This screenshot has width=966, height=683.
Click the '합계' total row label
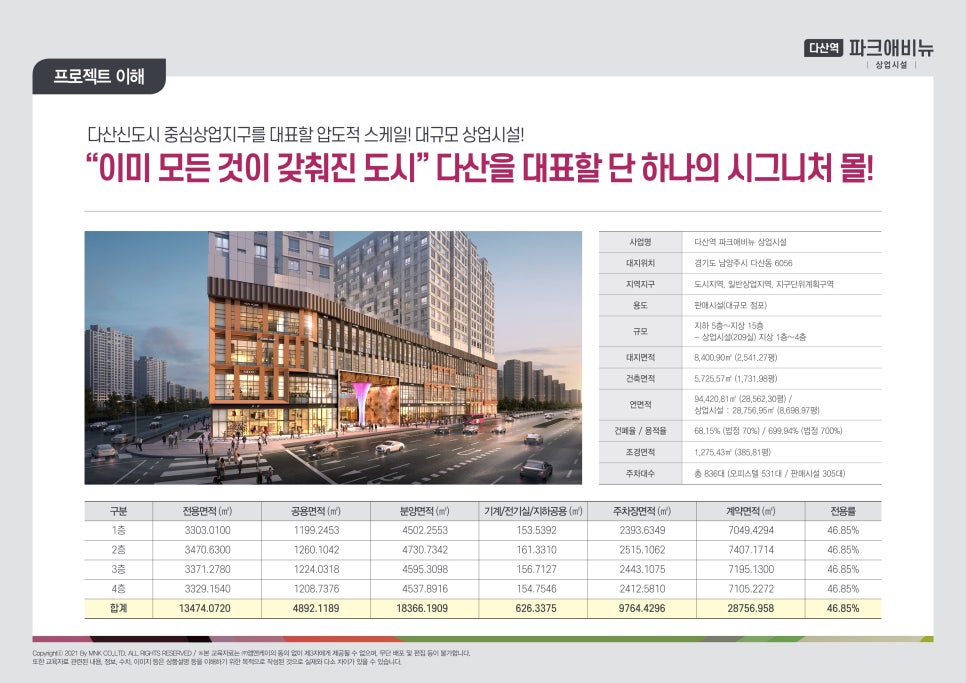click(x=118, y=608)
